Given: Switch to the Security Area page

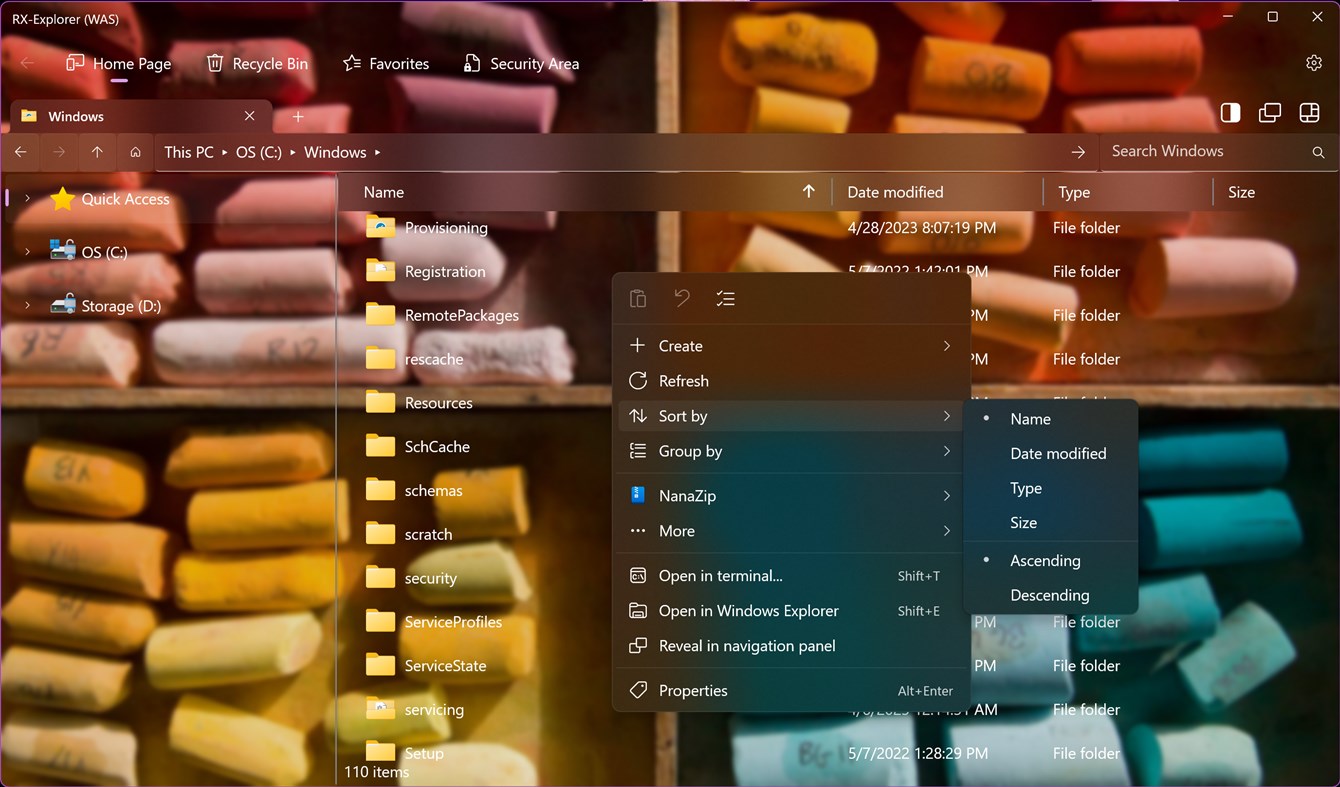Looking at the screenshot, I should click(521, 63).
